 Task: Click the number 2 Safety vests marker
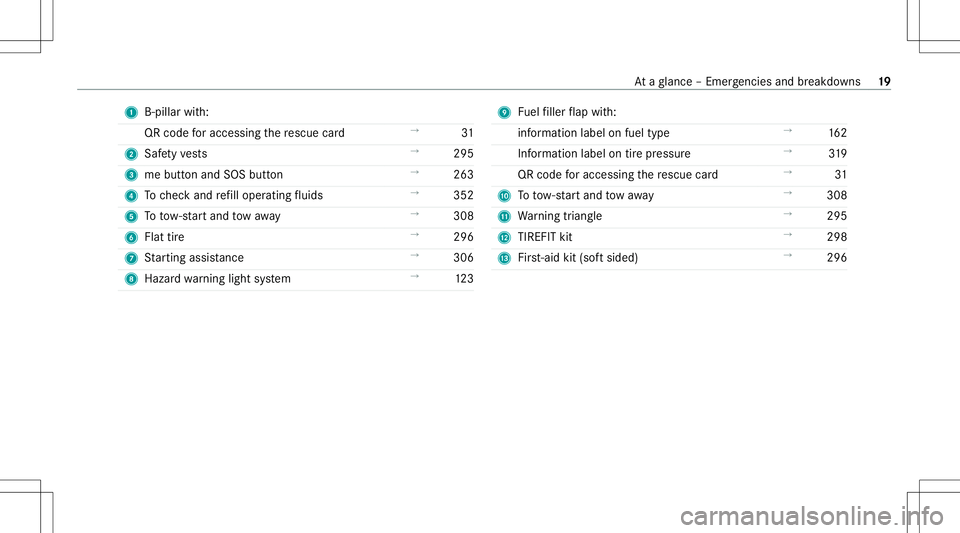point(131,154)
